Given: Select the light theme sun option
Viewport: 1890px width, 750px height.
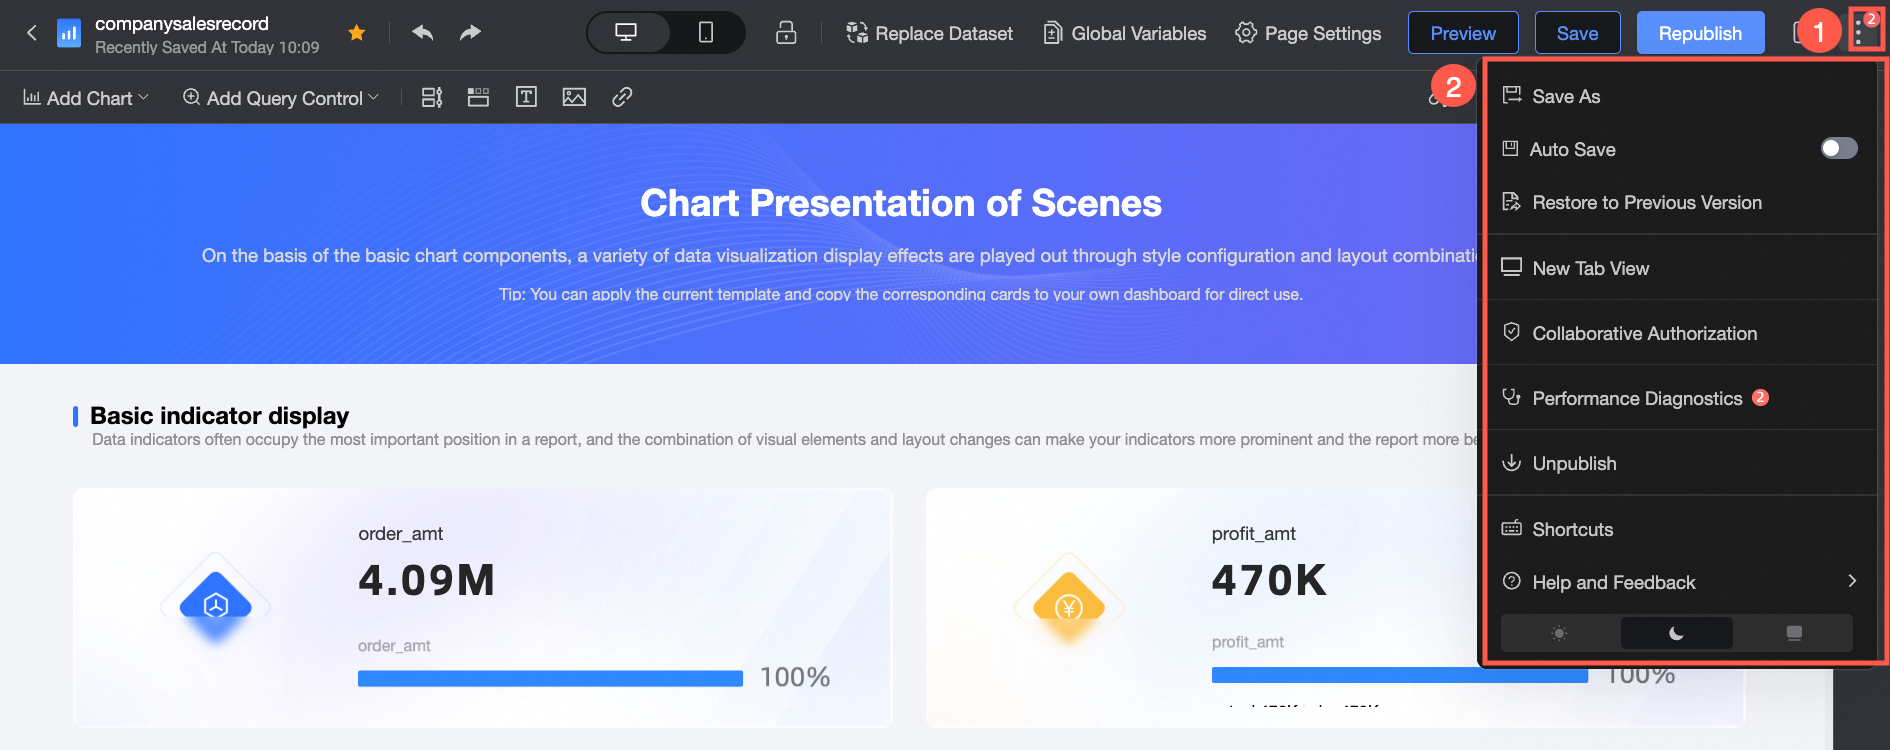Looking at the screenshot, I should coord(1559,633).
